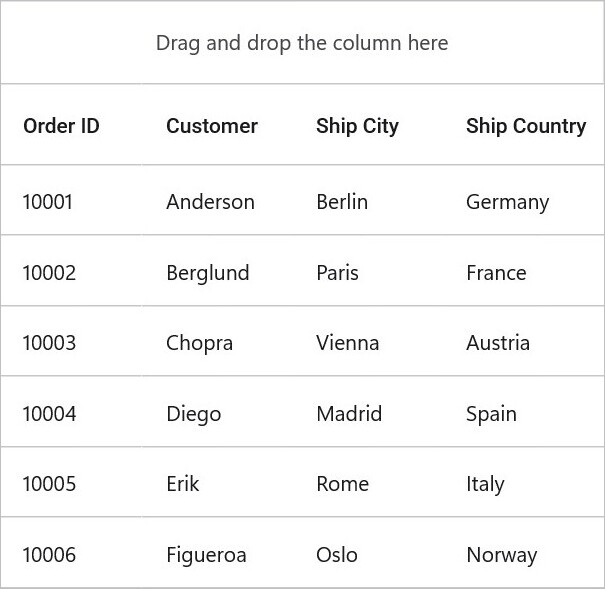Select order 10001 cell
This screenshot has width=605, height=589.
point(71,200)
